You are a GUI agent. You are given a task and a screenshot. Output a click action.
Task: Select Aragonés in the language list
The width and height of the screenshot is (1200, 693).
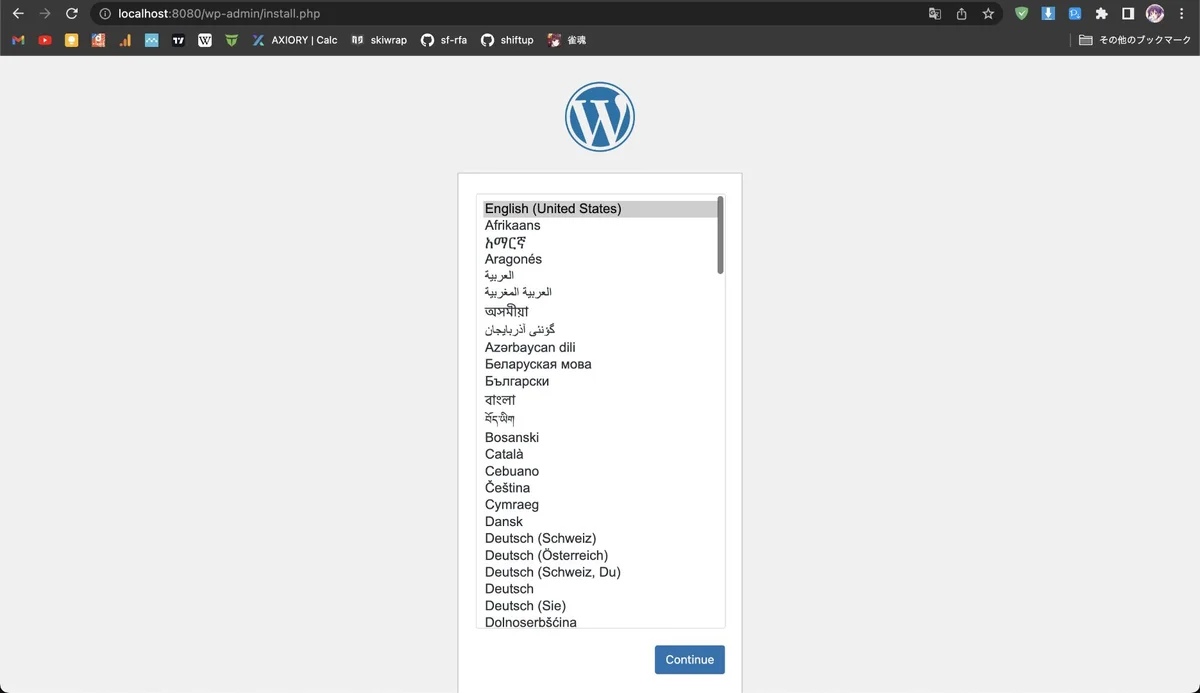600,259
